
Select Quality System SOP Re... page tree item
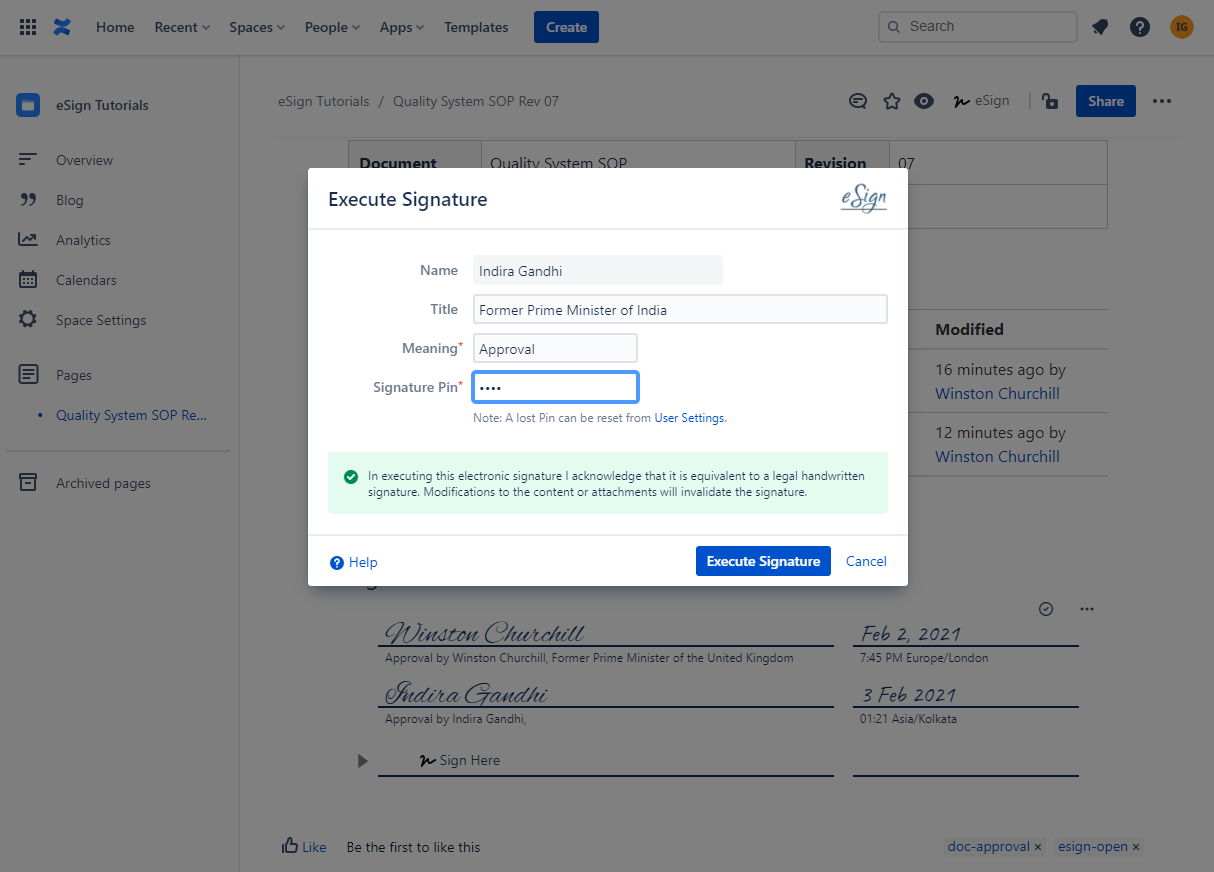click(x=131, y=415)
